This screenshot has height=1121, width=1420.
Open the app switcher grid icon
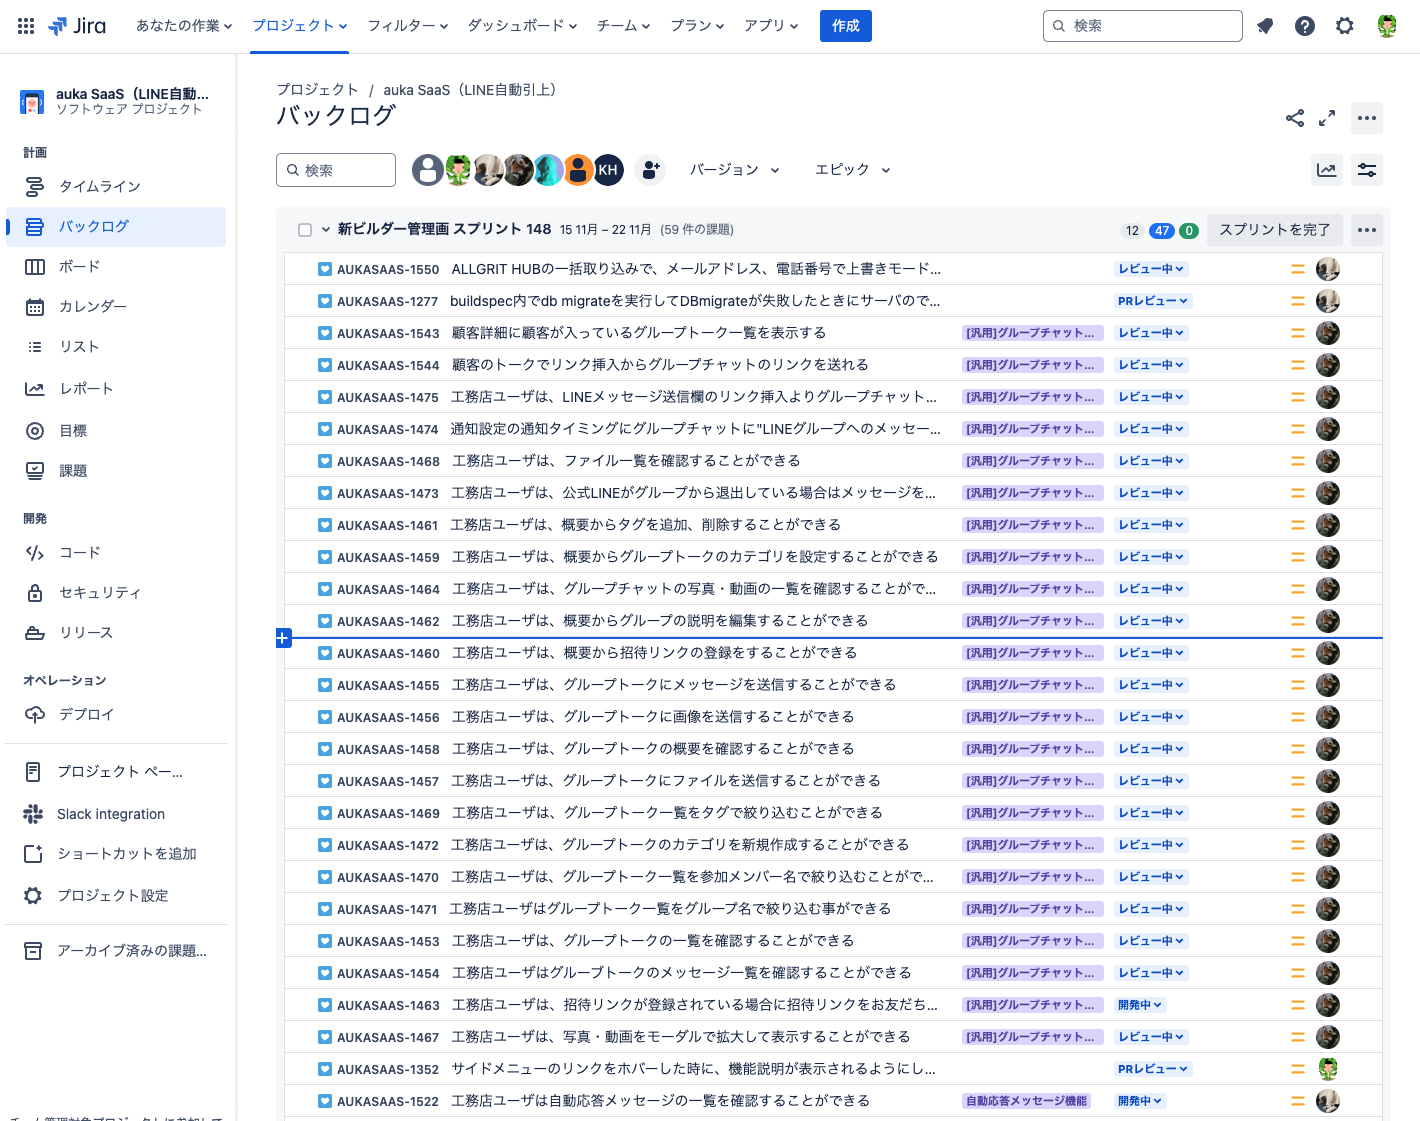(x=26, y=26)
